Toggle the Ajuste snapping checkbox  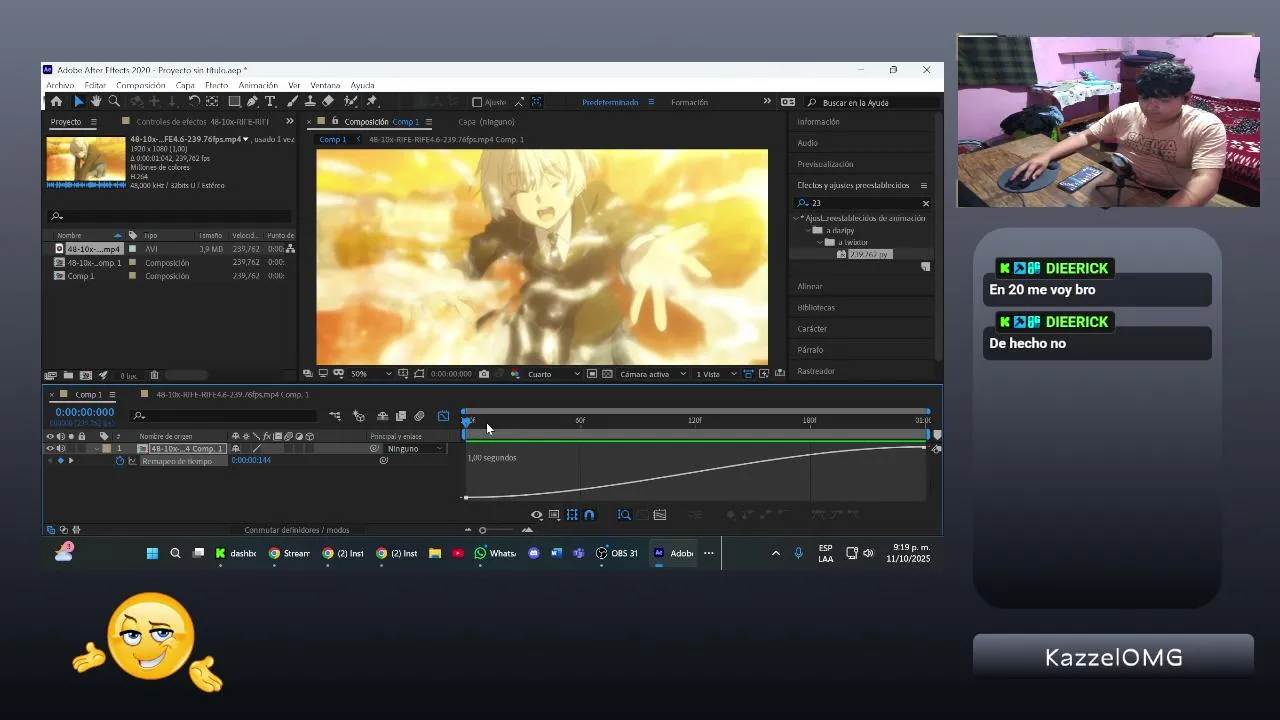477,102
